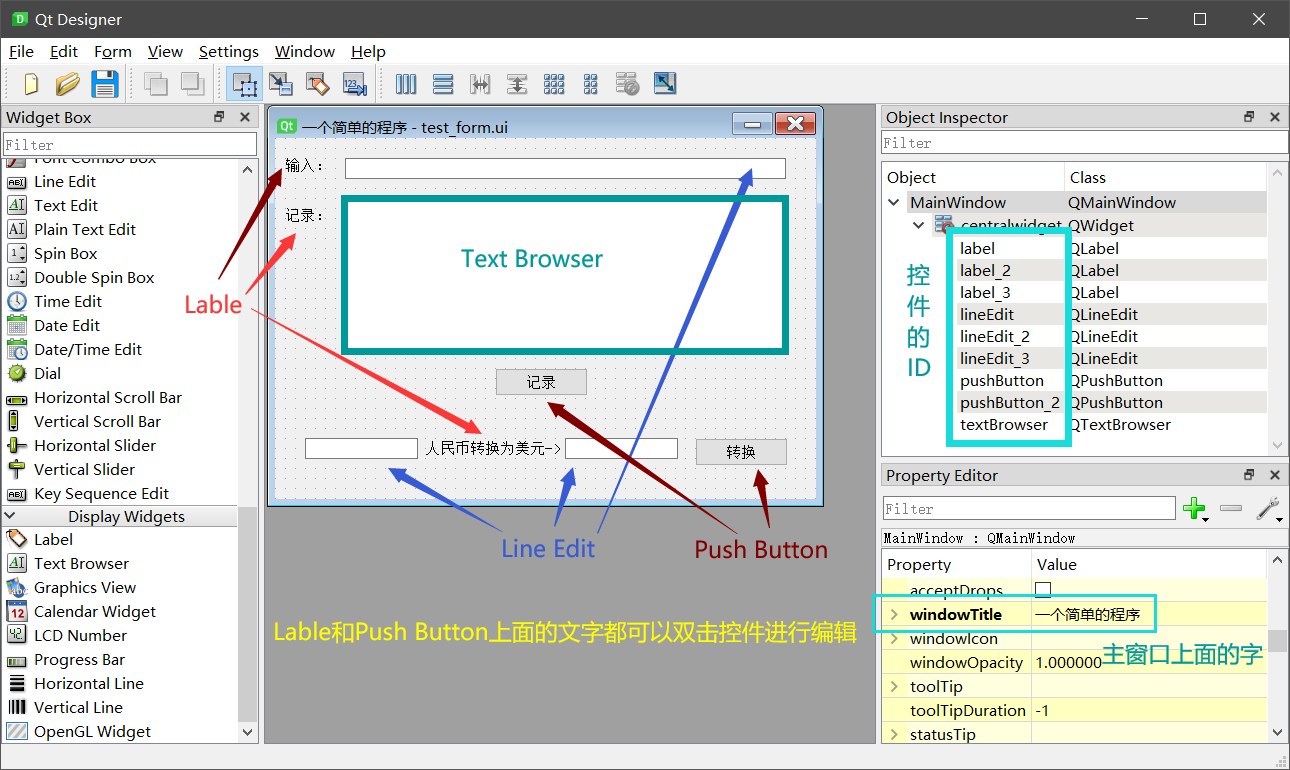Click the Lay Out in a Grid icon
Screen dimensions: 1290x770
coord(553,84)
